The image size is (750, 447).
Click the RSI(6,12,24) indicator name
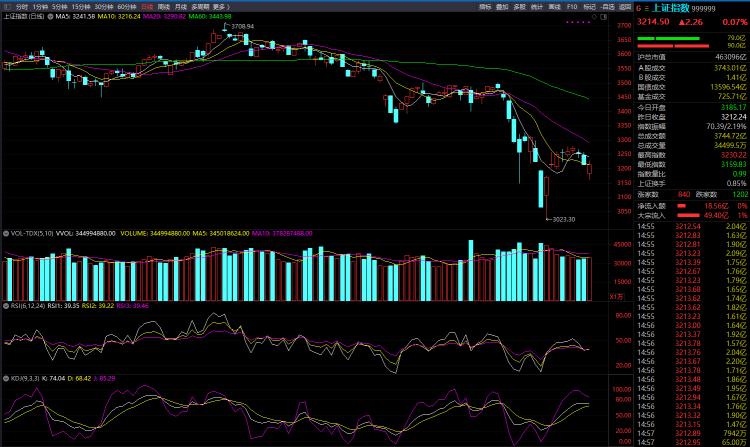[x=28, y=305]
